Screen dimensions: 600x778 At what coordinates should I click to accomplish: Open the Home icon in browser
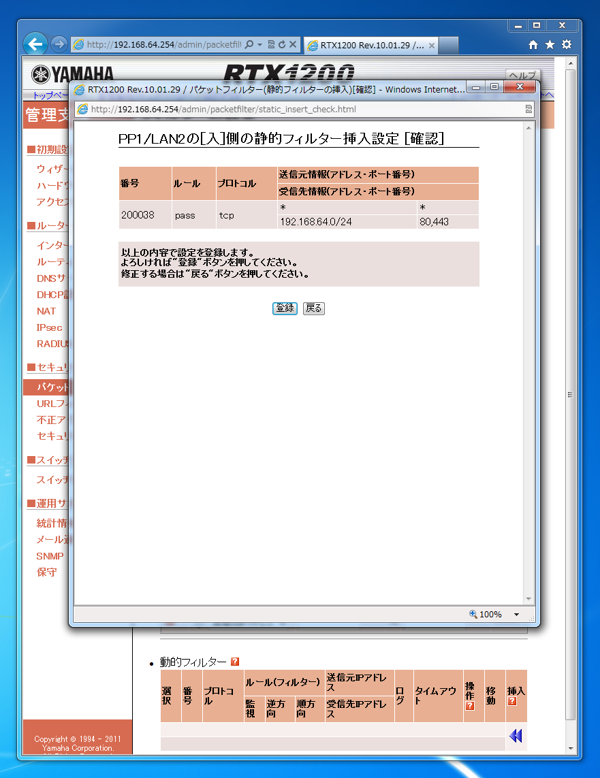pyautogui.click(x=533, y=45)
